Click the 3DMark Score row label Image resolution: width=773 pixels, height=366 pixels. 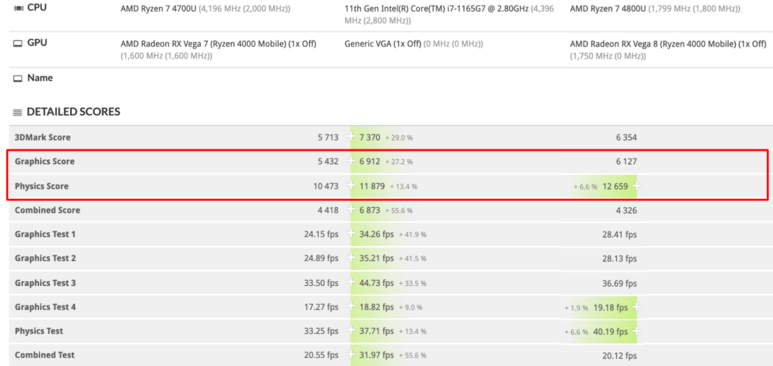(42, 138)
